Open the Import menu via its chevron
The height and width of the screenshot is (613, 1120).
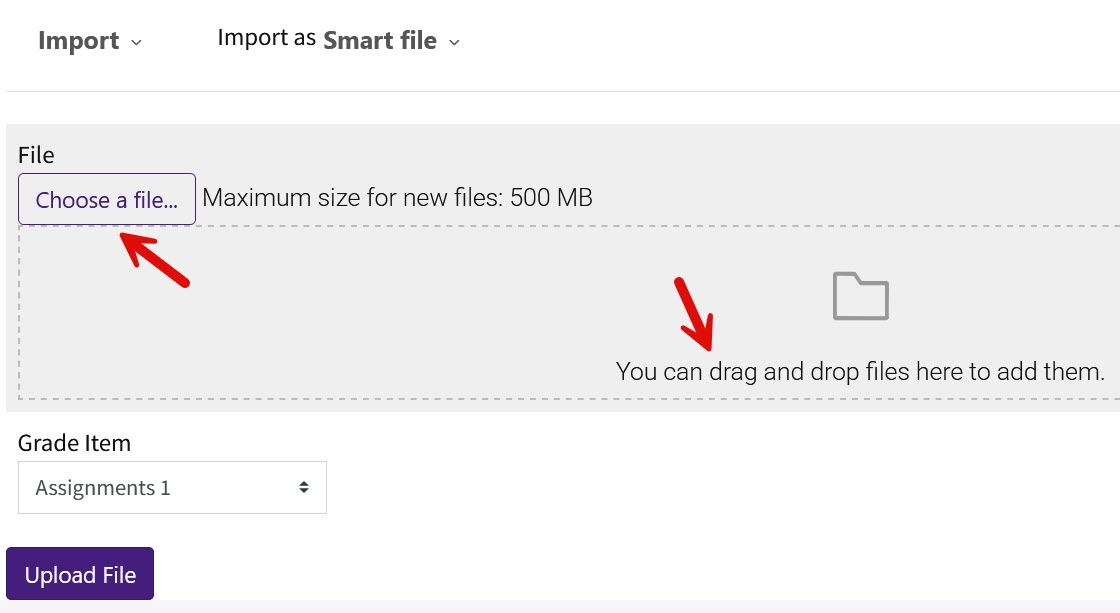click(137, 42)
